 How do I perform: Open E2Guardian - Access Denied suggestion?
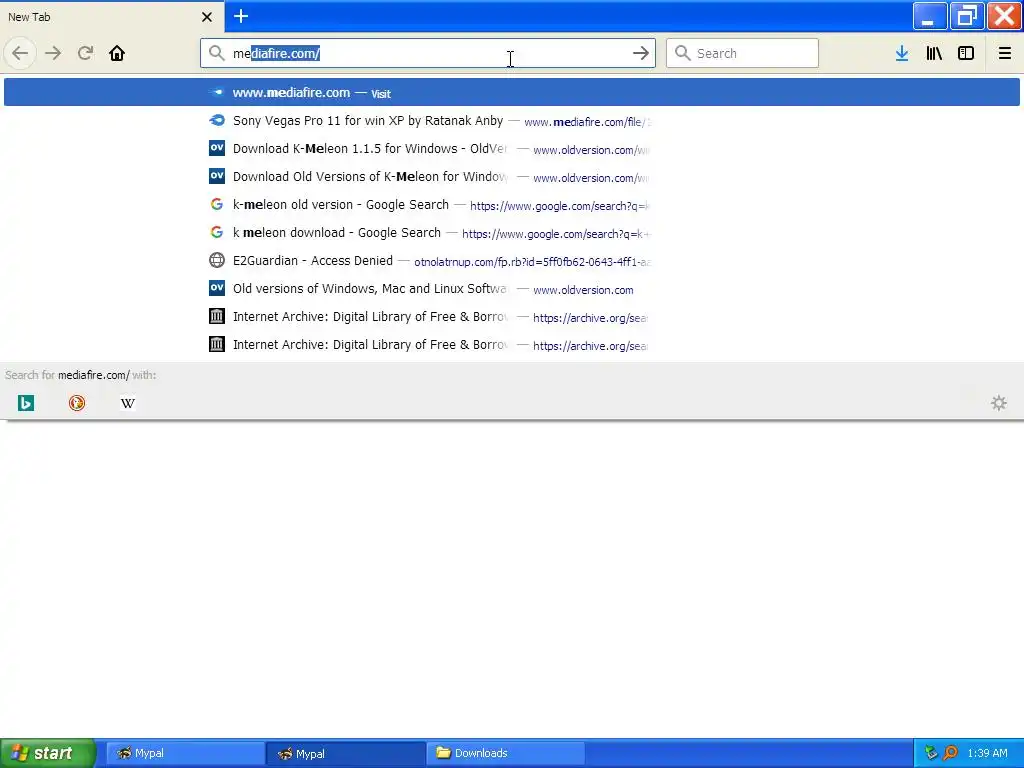[x=511, y=261]
